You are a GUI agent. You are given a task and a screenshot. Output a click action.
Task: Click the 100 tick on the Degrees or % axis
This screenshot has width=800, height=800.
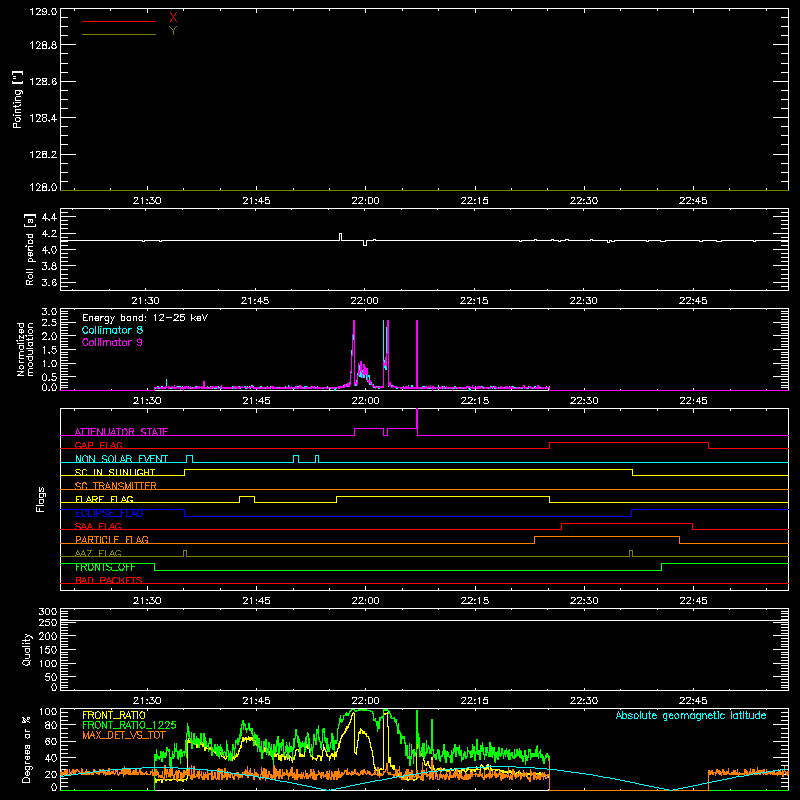click(48, 712)
